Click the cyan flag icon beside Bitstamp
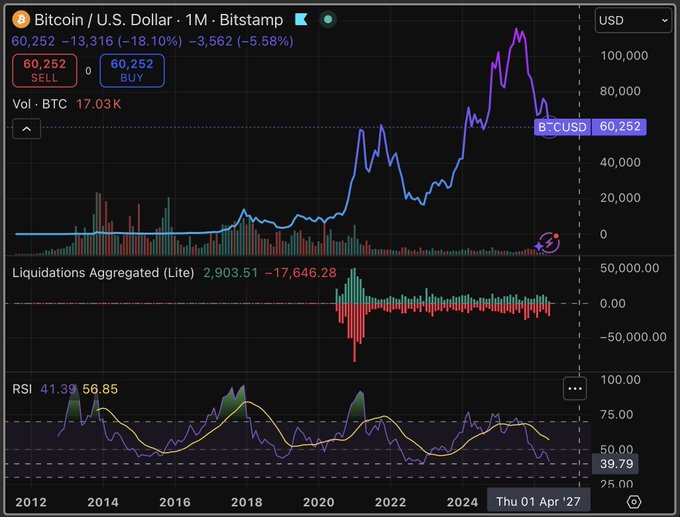 point(301,20)
